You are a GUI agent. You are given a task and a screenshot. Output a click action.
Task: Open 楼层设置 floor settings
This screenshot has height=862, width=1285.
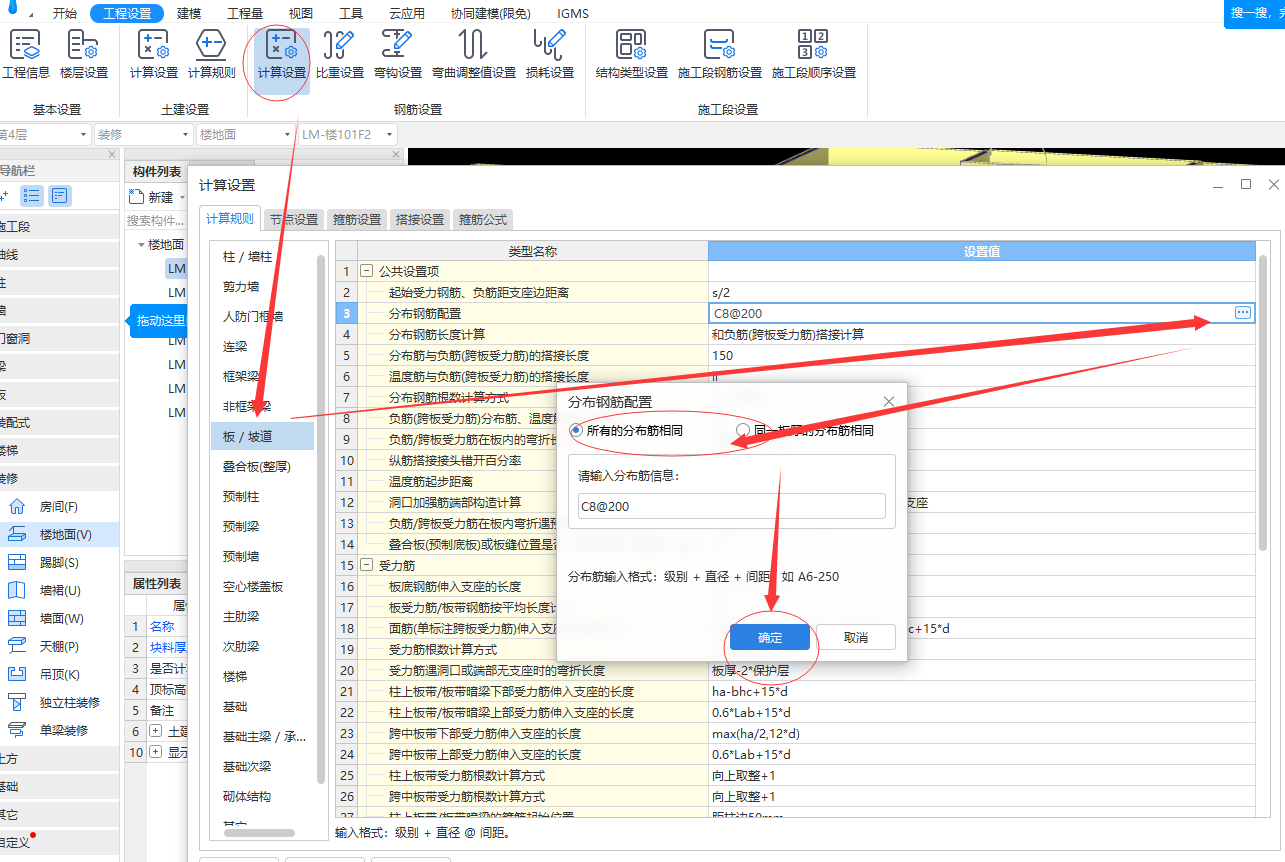click(84, 54)
